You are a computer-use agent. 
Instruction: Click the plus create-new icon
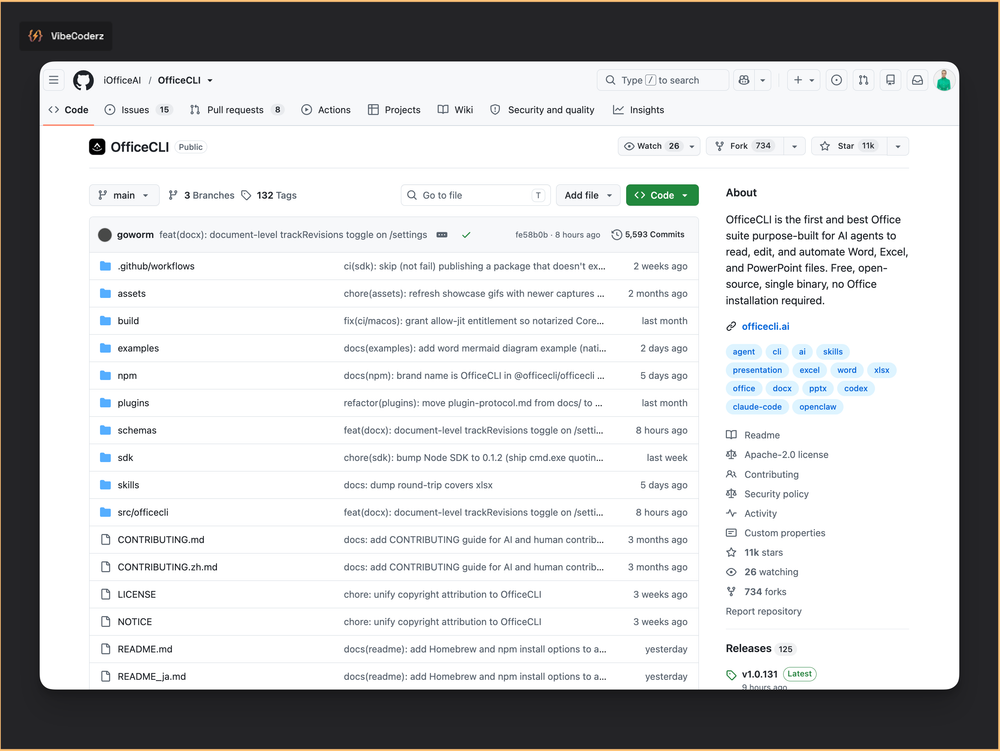point(798,80)
